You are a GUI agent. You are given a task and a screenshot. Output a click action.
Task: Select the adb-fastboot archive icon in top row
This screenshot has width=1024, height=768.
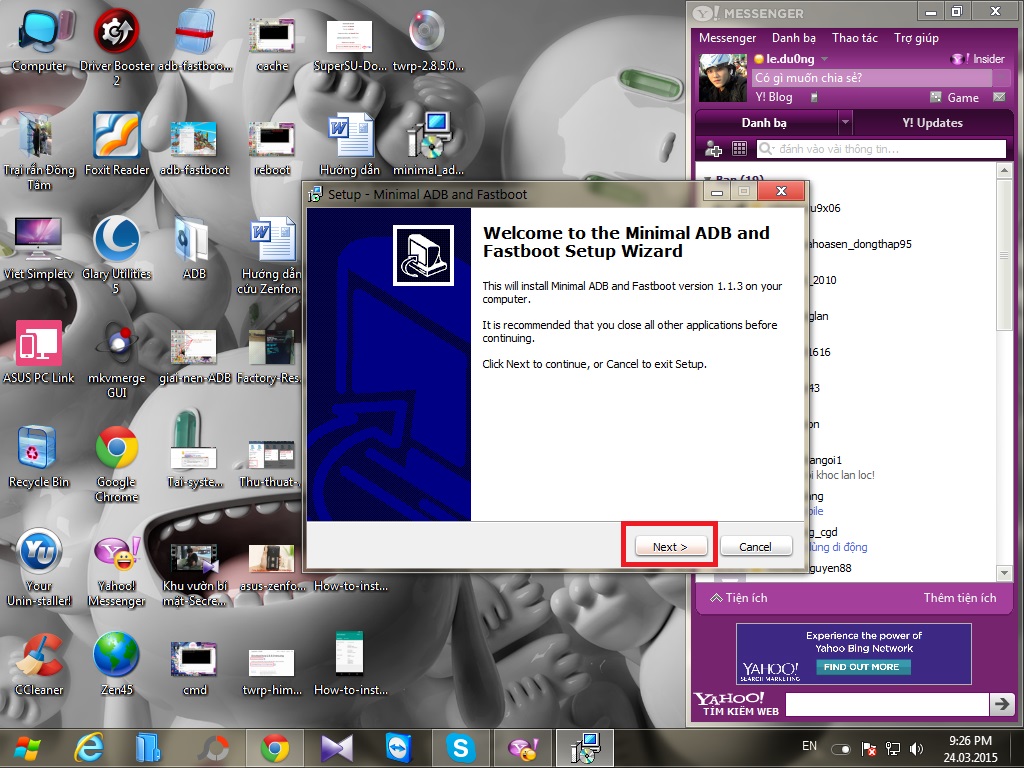[x=195, y=40]
